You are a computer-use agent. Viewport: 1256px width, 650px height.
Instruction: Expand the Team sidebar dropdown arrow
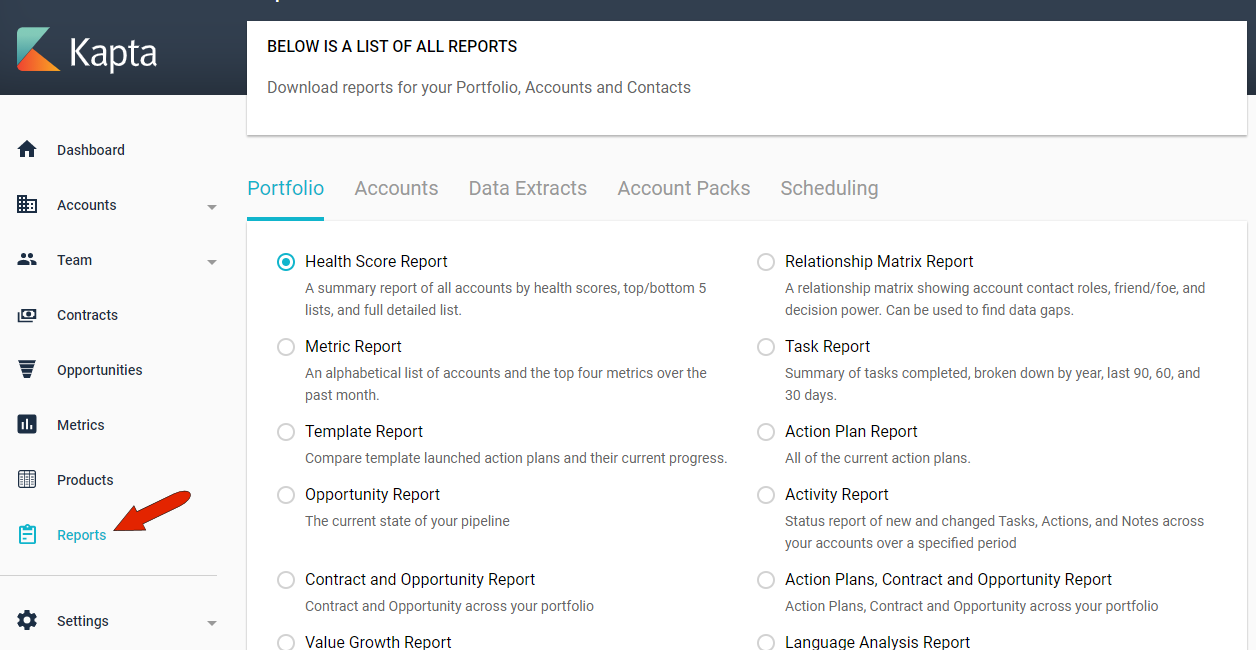click(x=211, y=262)
